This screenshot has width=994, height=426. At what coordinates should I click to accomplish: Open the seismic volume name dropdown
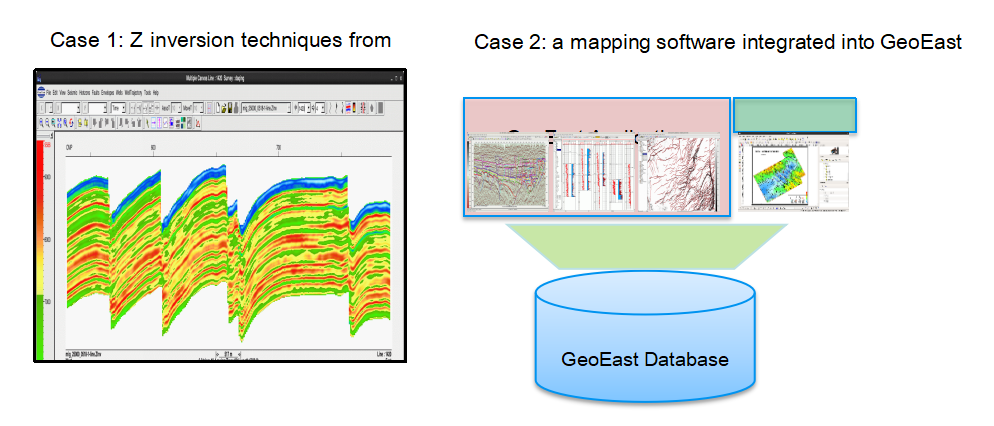click(266, 108)
